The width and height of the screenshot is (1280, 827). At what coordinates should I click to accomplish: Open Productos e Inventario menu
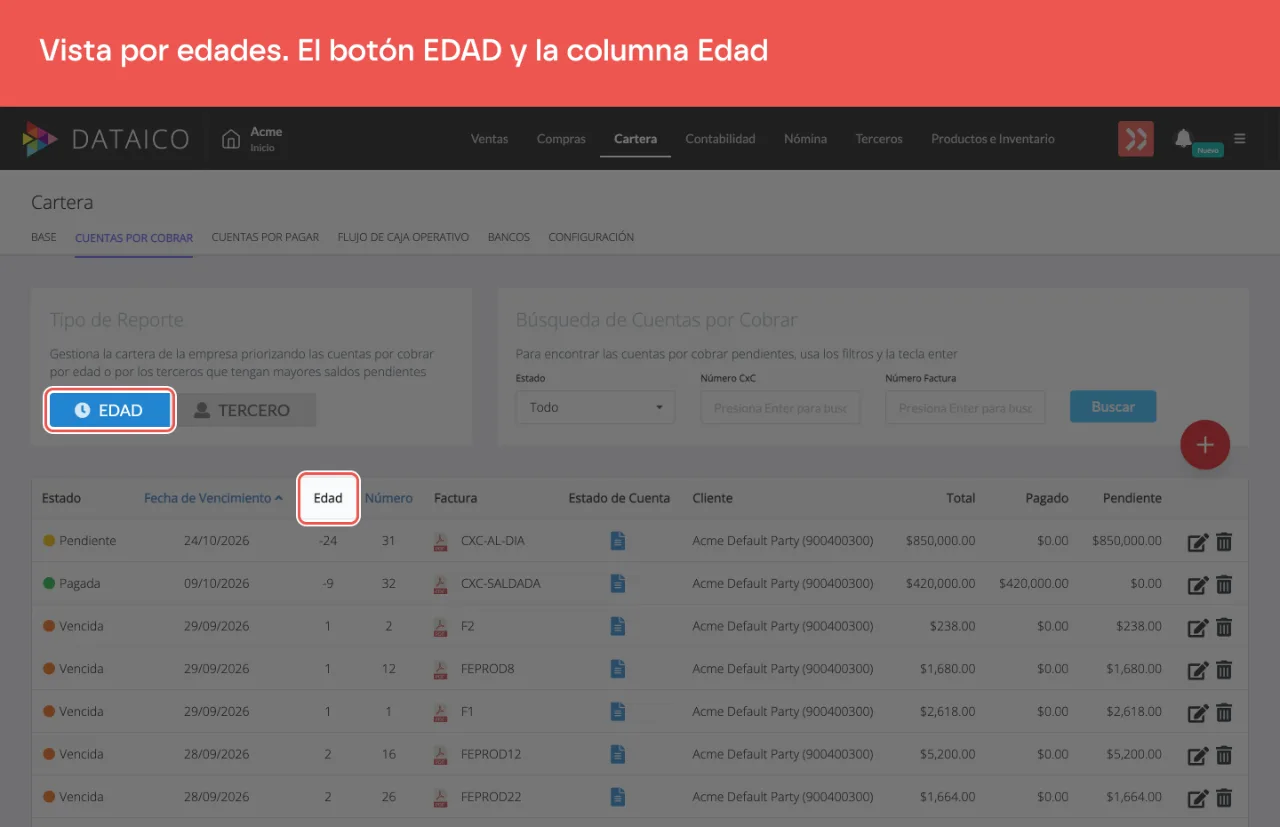[x=993, y=139]
